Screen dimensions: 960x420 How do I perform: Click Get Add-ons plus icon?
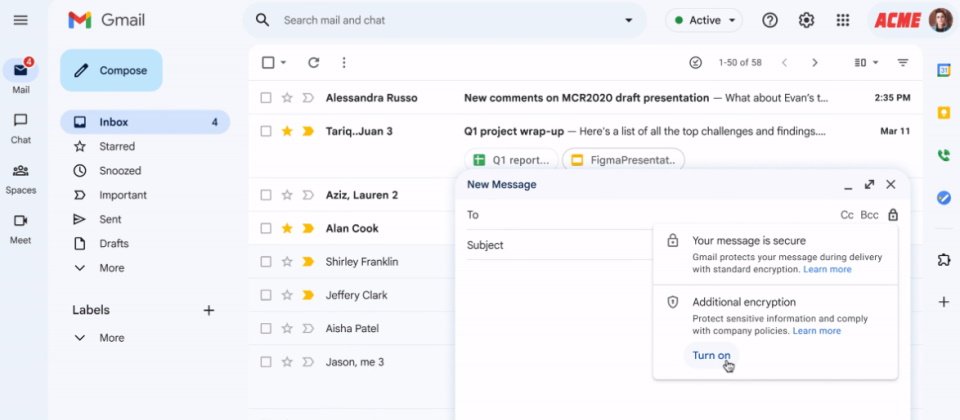click(x=943, y=302)
